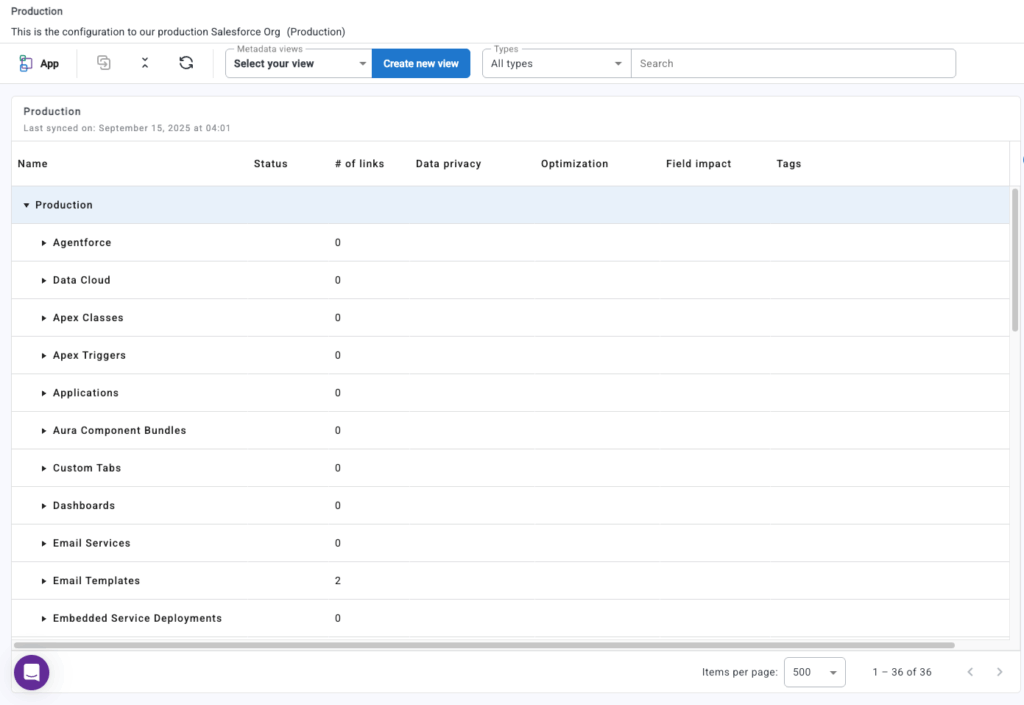This screenshot has height=705, width=1024.
Task: Go to the previous page arrow
Action: pos(970,672)
